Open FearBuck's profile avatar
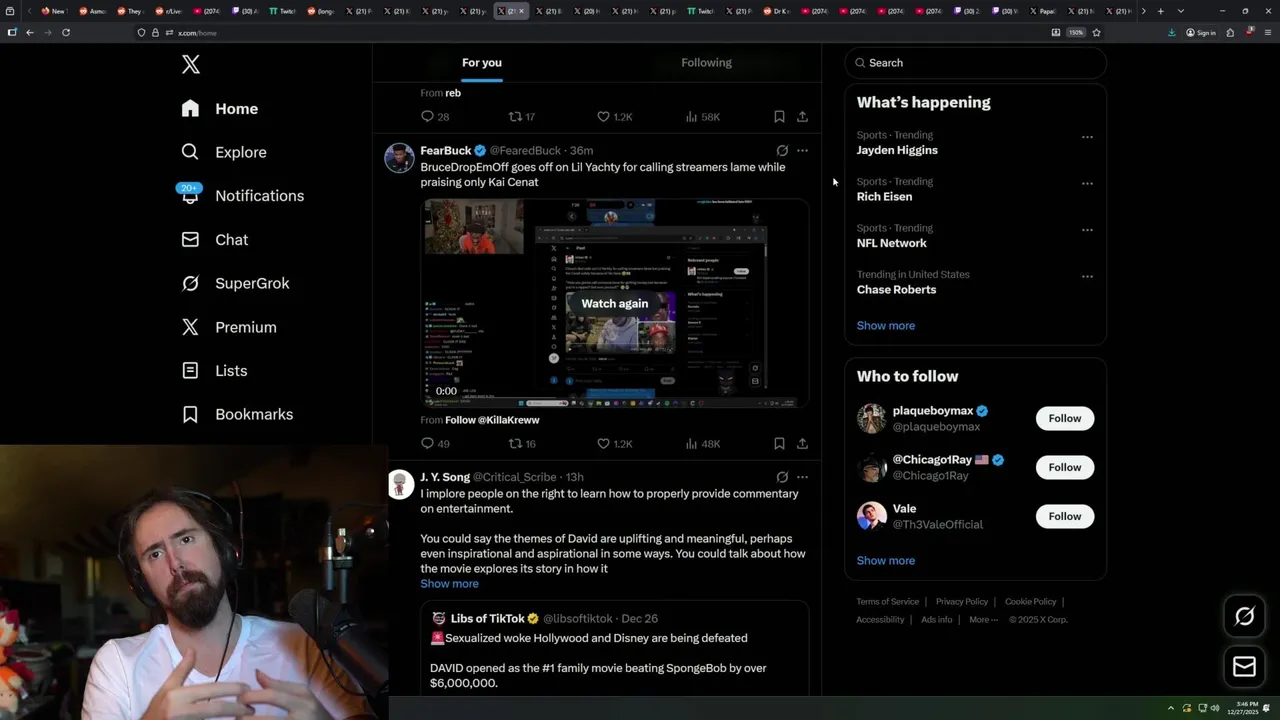The width and height of the screenshot is (1280, 720). click(399, 158)
